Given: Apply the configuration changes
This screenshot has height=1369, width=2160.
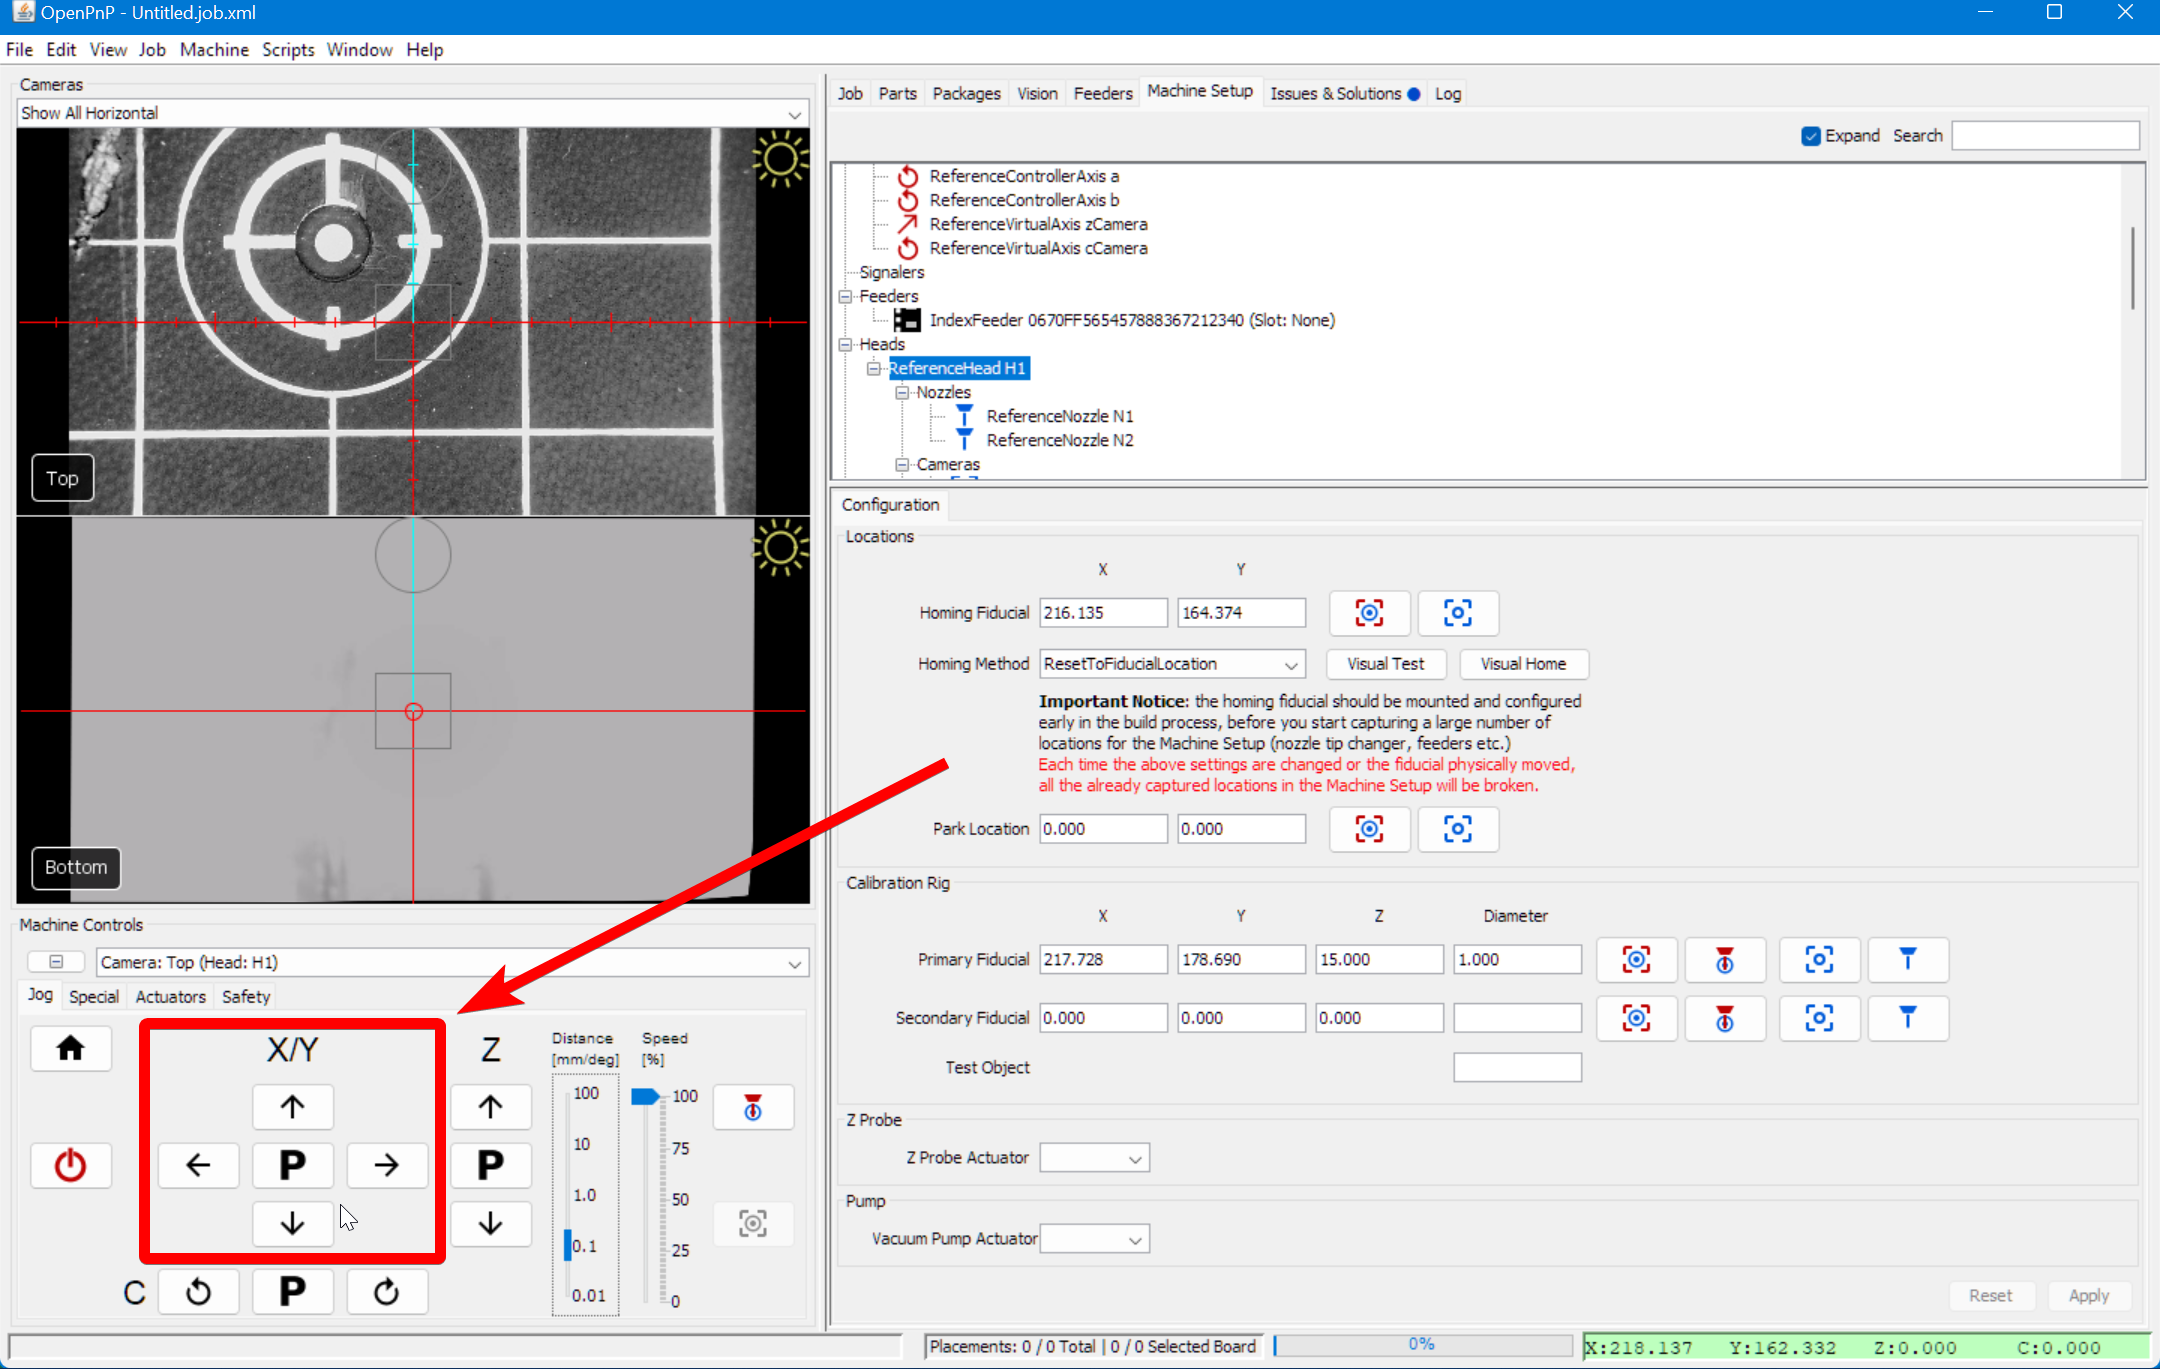Looking at the screenshot, I should click(x=2089, y=1295).
